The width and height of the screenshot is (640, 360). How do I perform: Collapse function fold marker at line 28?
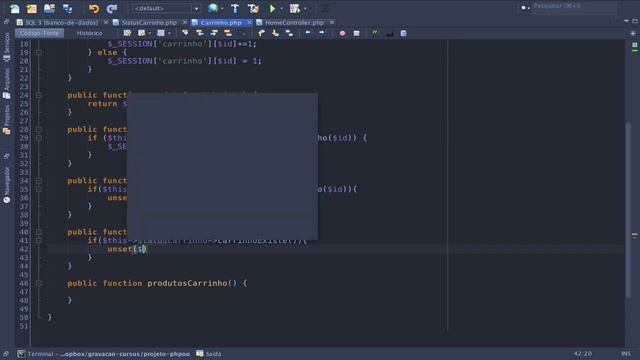39,129
